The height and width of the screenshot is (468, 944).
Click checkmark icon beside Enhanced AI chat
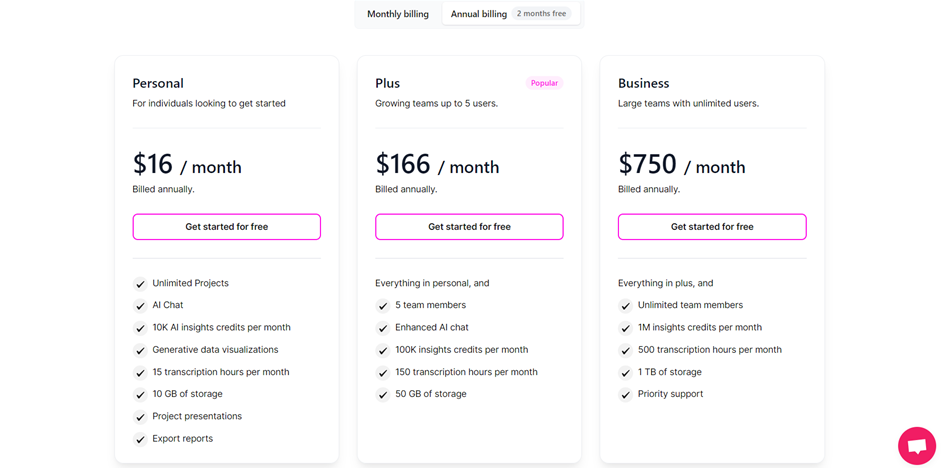tap(382, 328)
